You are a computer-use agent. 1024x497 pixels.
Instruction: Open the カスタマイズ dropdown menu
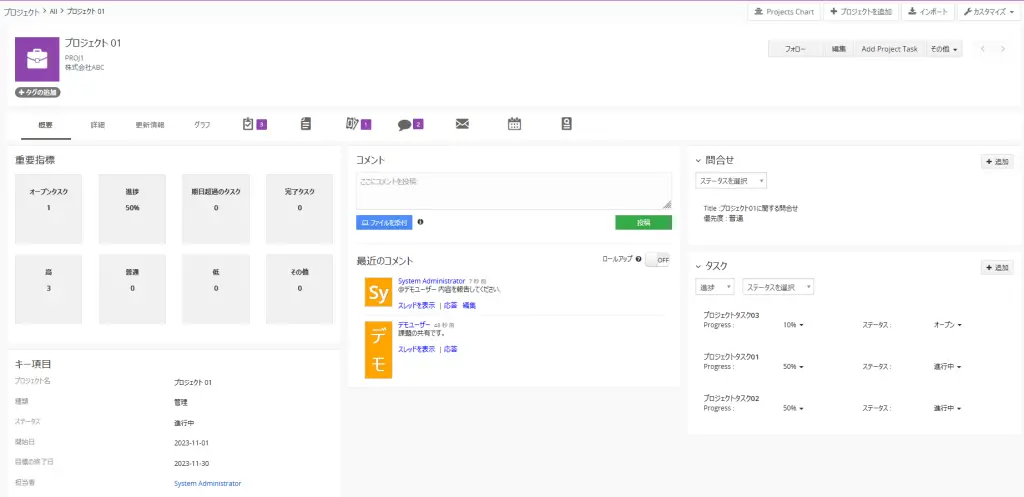coord(989,12)
